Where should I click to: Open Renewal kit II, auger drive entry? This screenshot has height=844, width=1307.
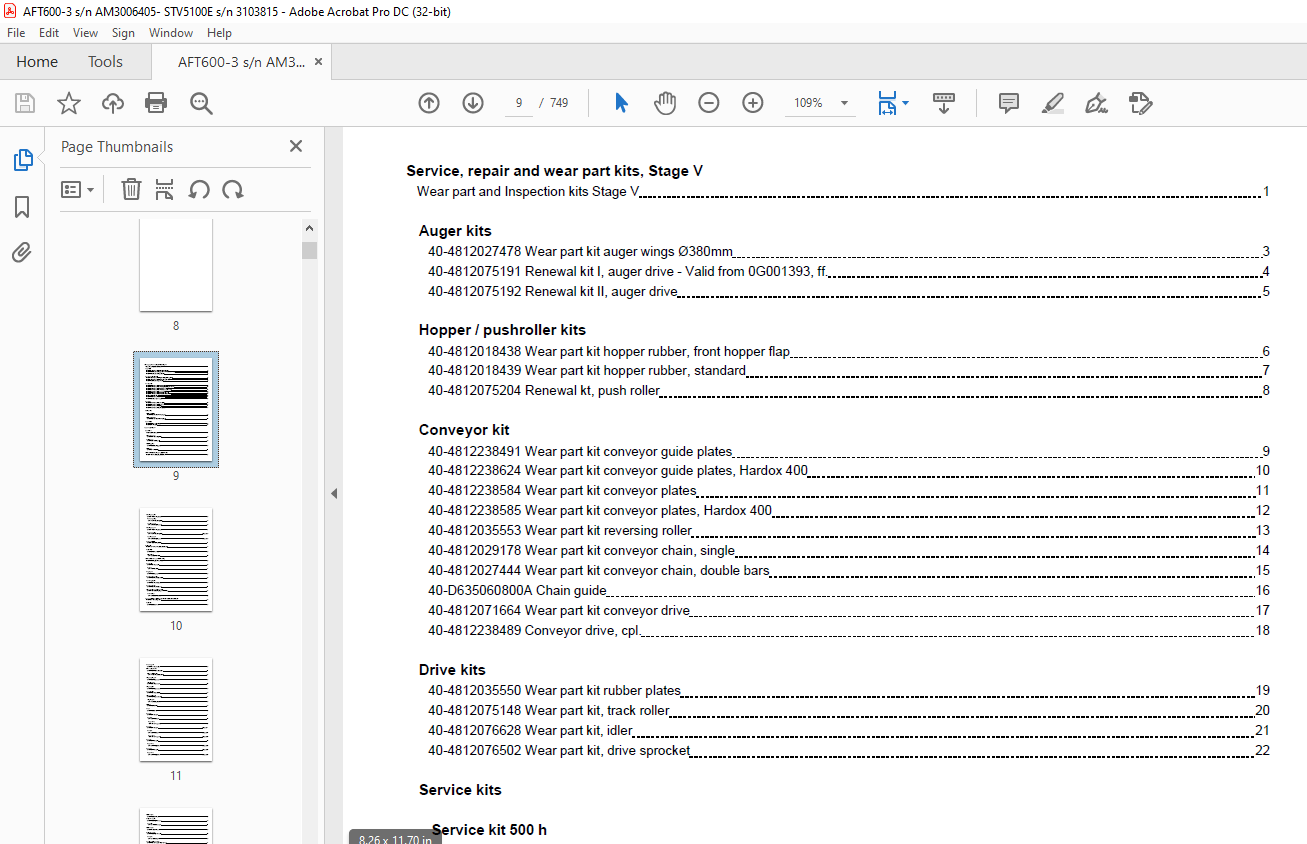coord(848,292)
